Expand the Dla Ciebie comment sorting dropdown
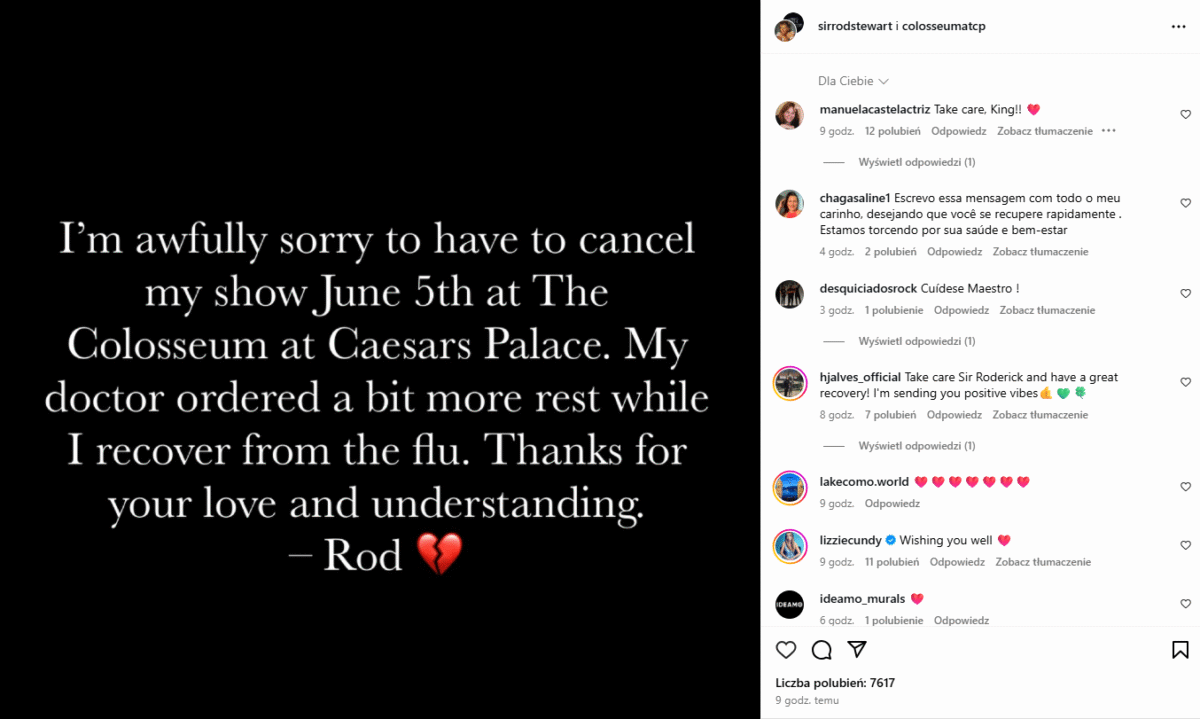Screen dimensions: 1200x719 click(x=853, y=81)
